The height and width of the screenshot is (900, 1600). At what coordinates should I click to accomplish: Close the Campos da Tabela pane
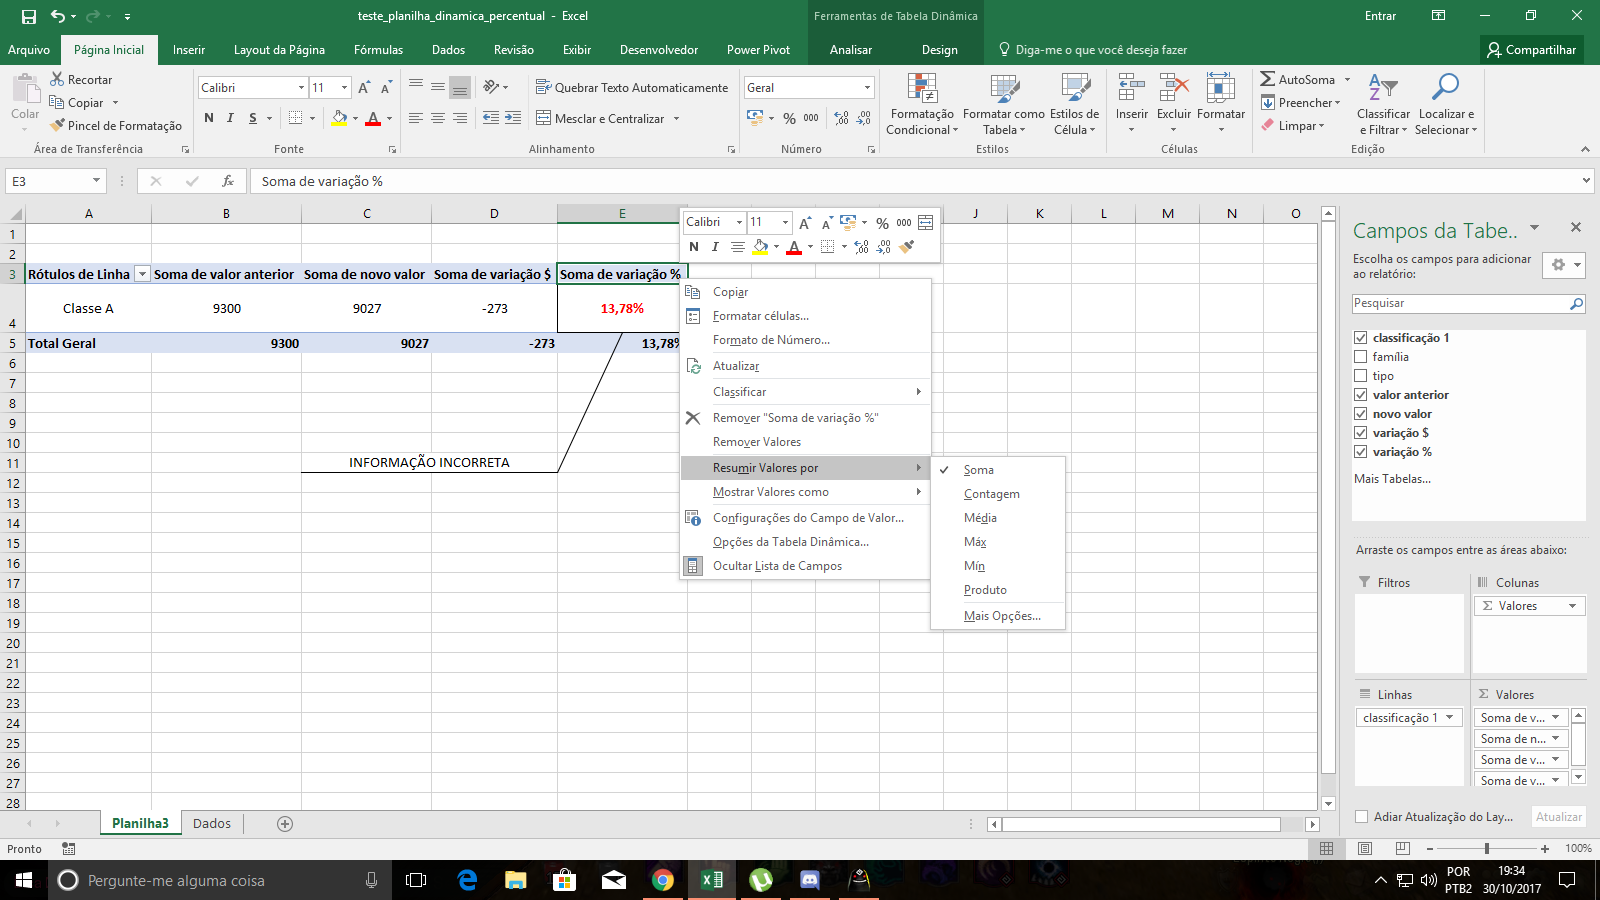tap(1576, 228)
